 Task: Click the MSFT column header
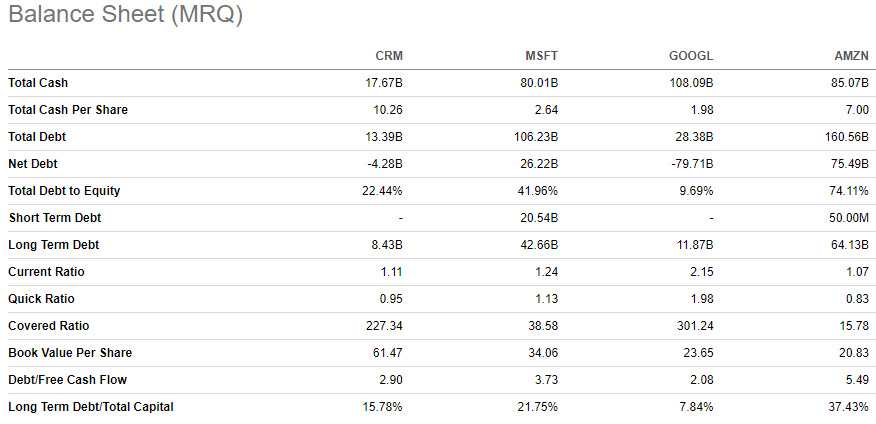coord(542,56)
